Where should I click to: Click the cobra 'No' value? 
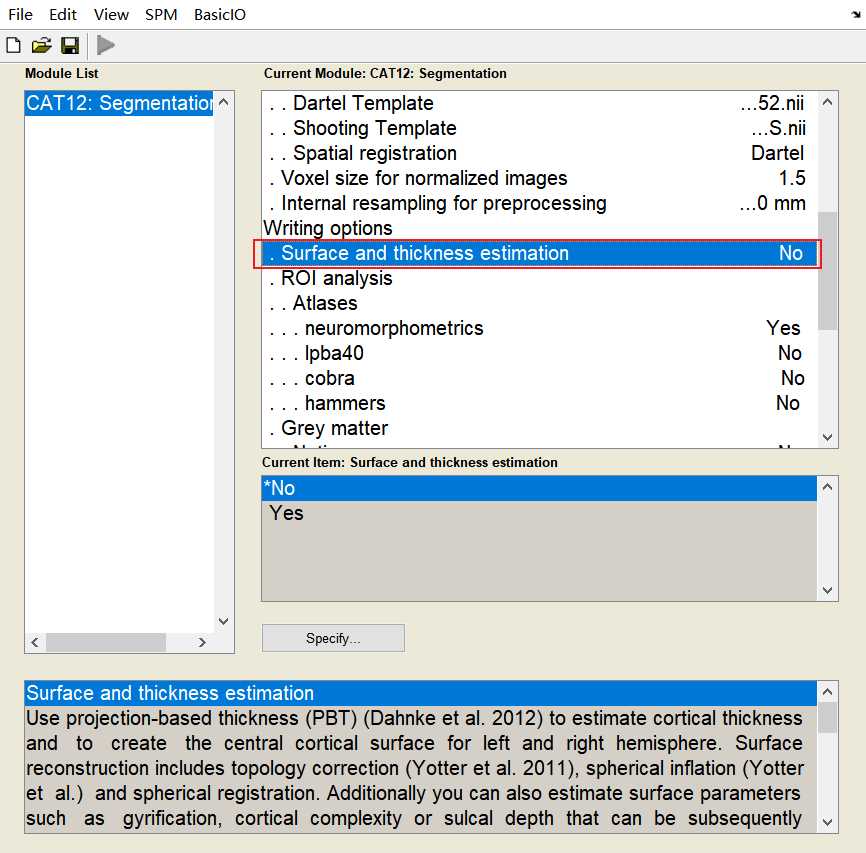[793, 378]
